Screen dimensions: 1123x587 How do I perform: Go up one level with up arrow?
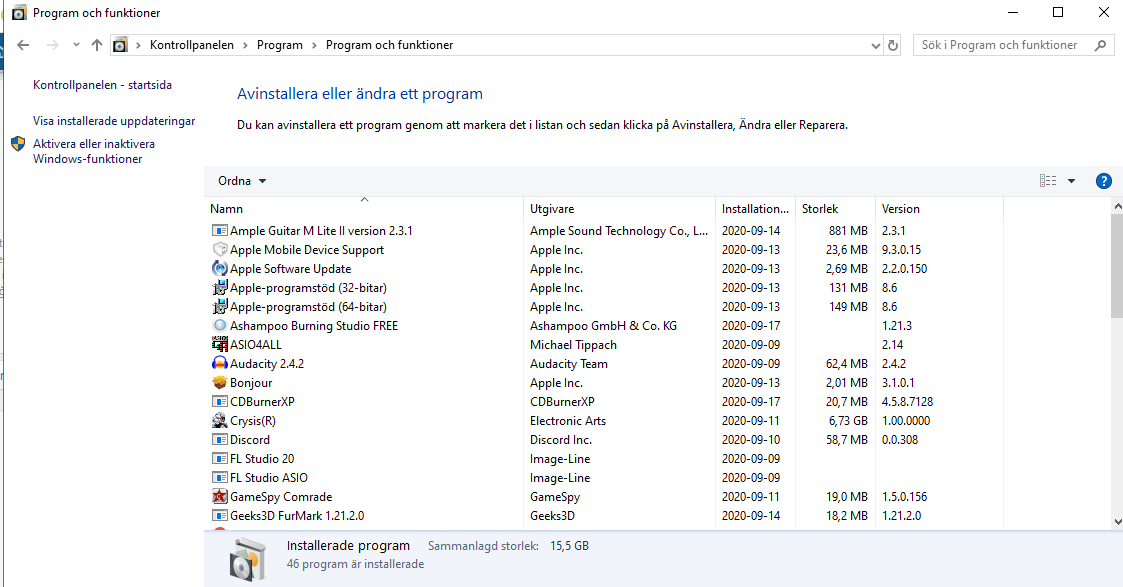click(97, 45)
